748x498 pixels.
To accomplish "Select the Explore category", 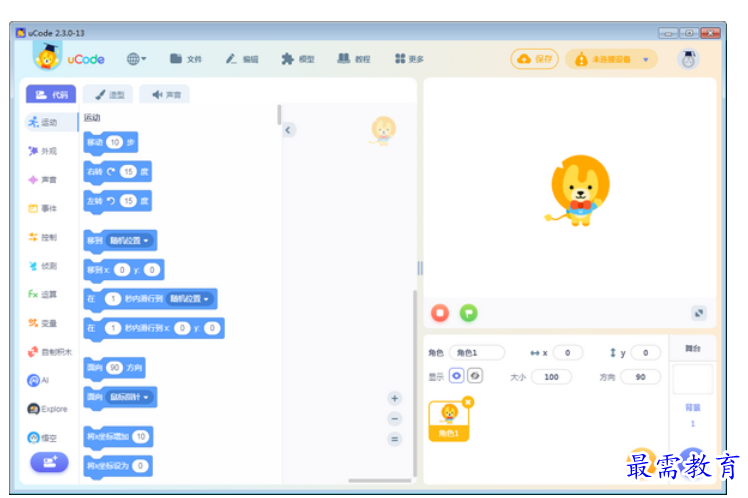I will 48,409.
